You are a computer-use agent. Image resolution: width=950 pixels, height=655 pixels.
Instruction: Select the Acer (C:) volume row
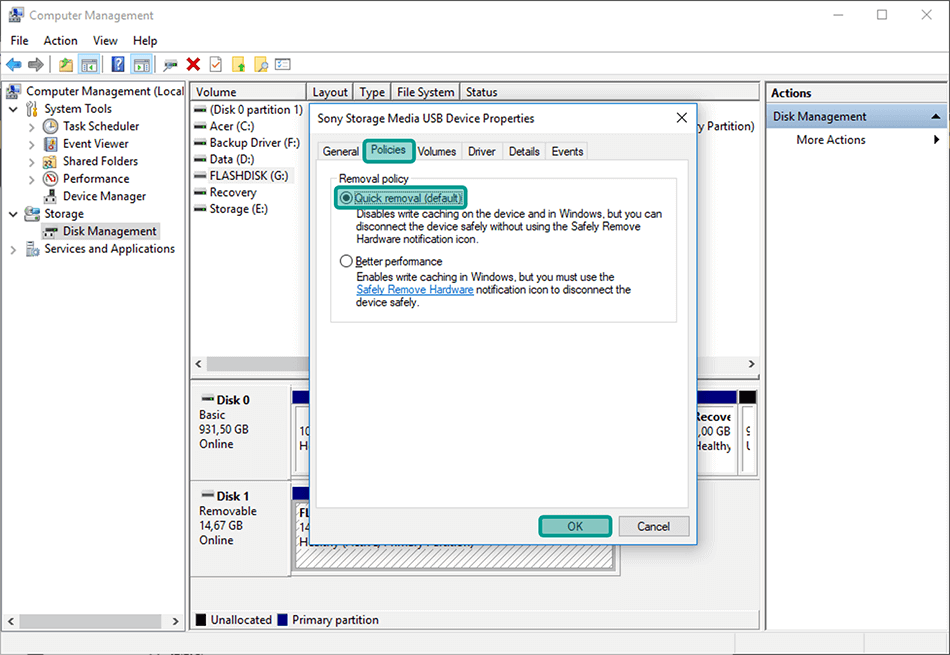224,126
